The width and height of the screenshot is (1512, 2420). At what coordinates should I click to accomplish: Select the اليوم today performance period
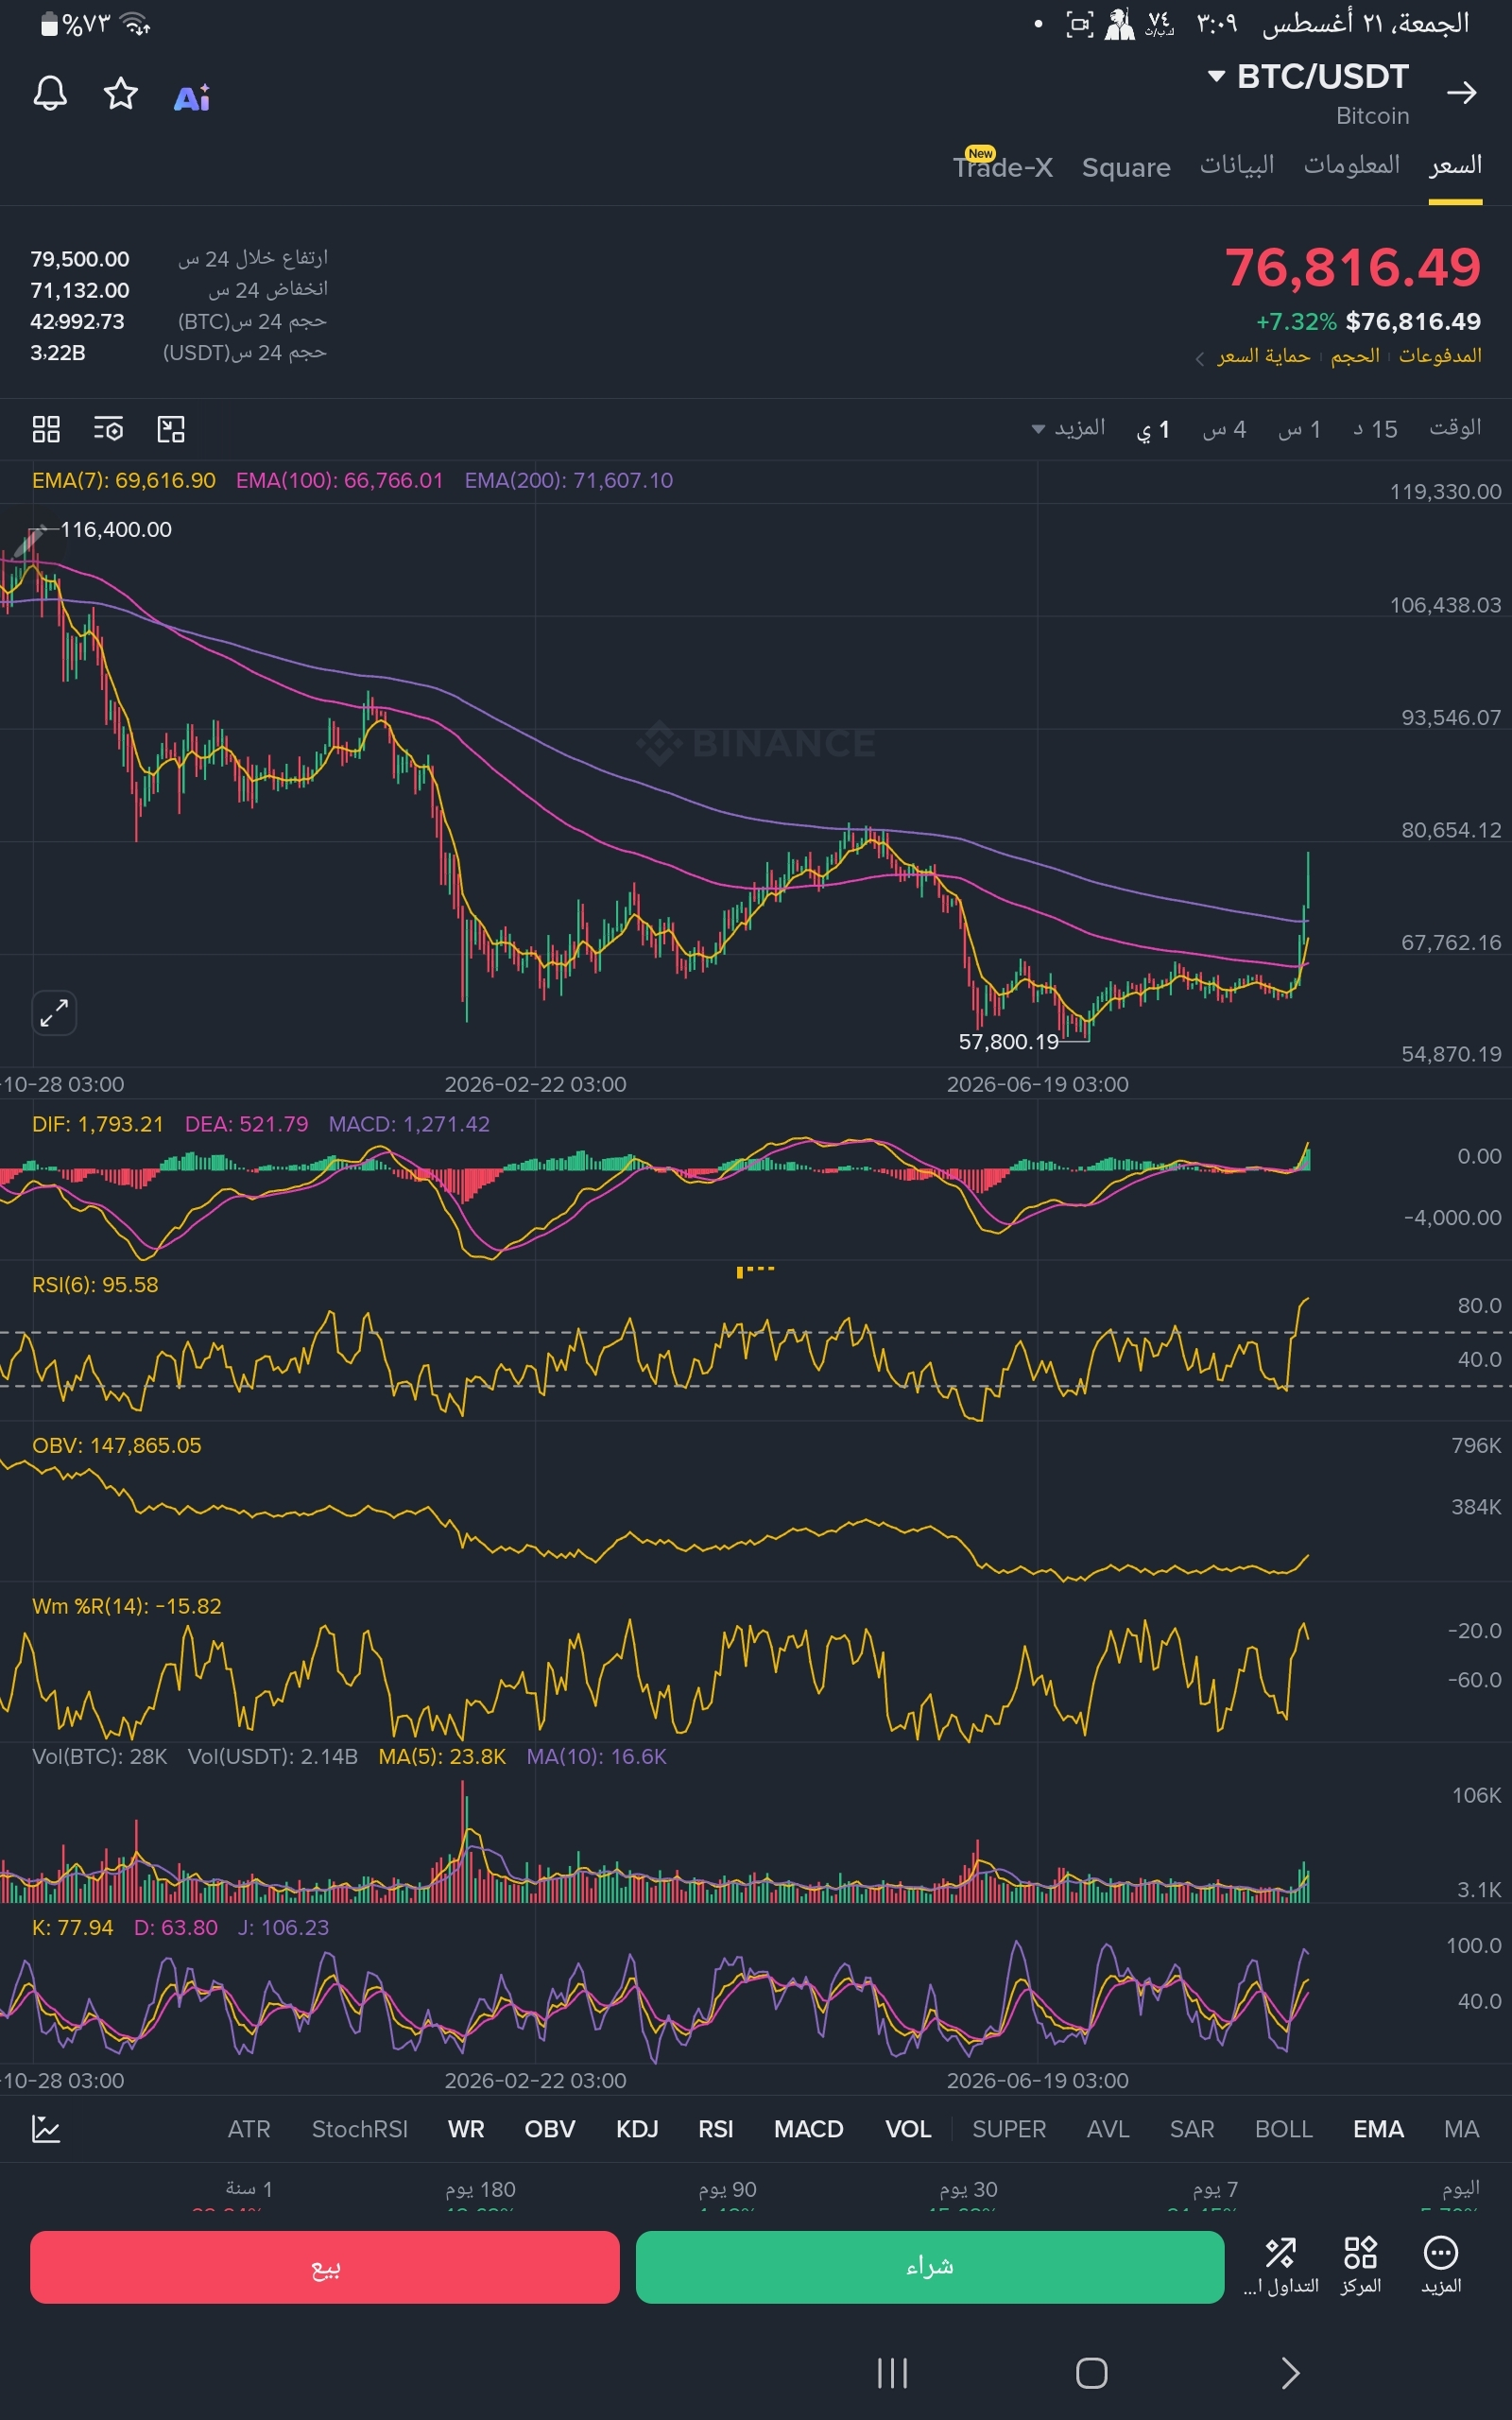pos(1461,2189)
